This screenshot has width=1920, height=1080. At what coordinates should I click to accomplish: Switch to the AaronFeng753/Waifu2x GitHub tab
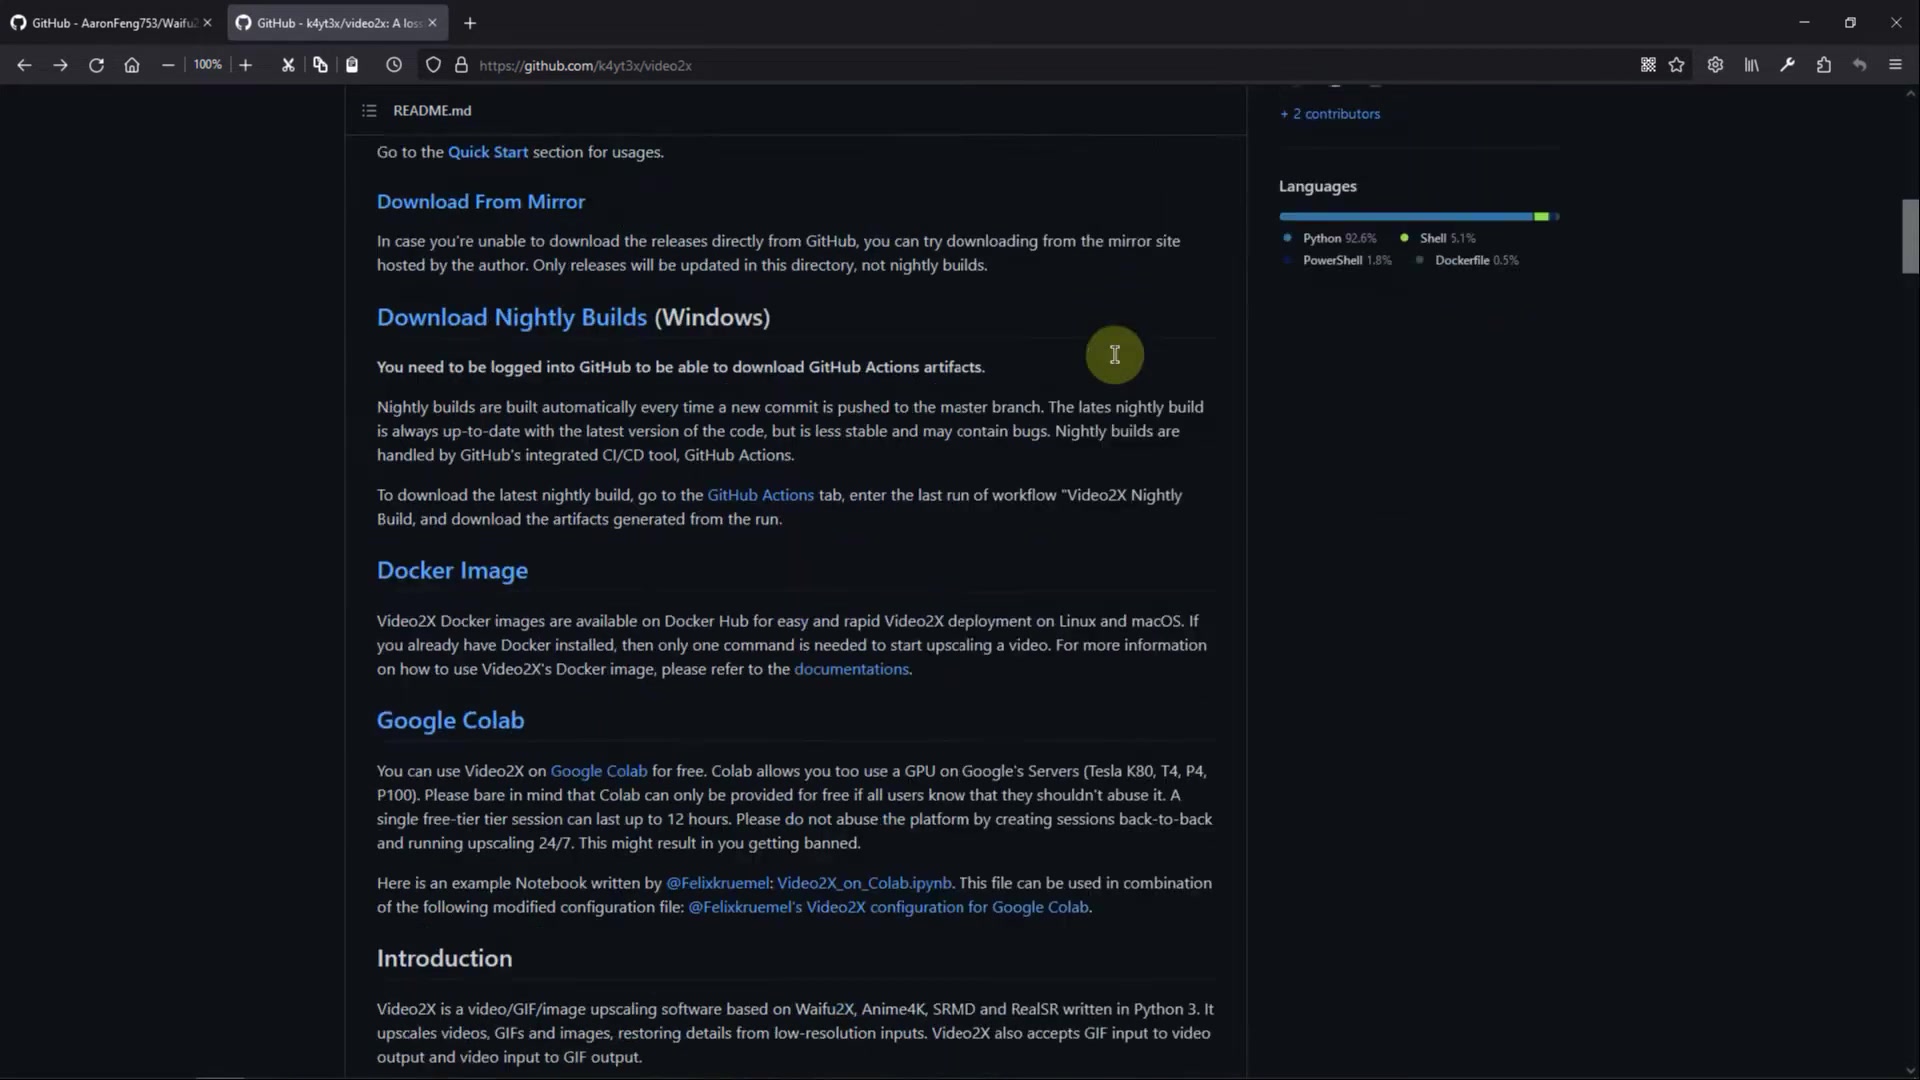point(110,22)
